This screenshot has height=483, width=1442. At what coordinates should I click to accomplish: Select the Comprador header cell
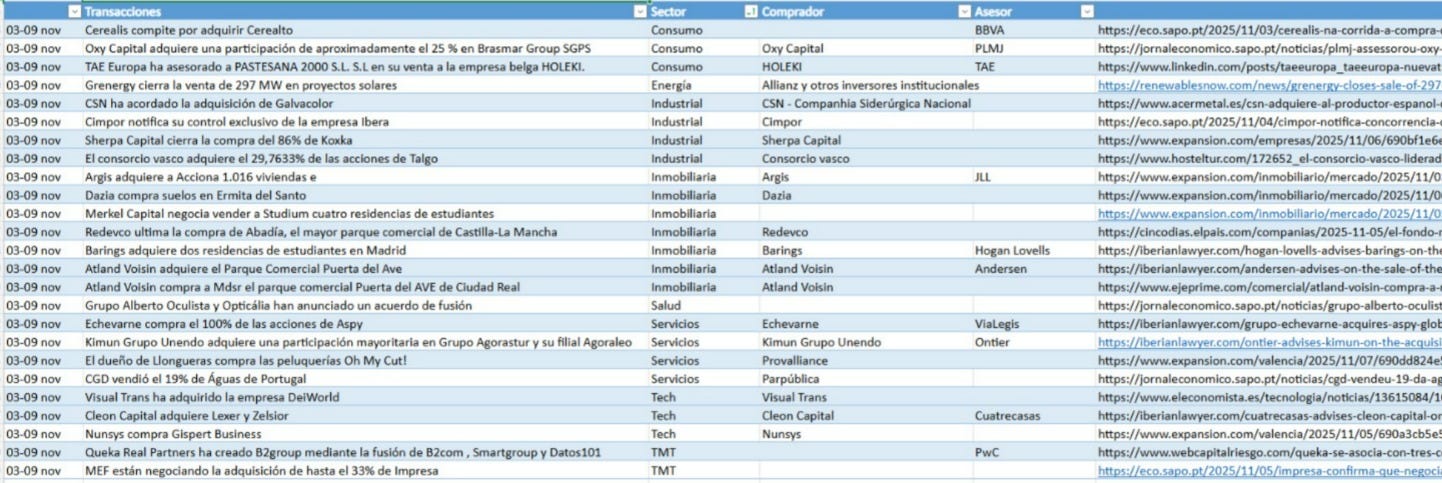865,11
